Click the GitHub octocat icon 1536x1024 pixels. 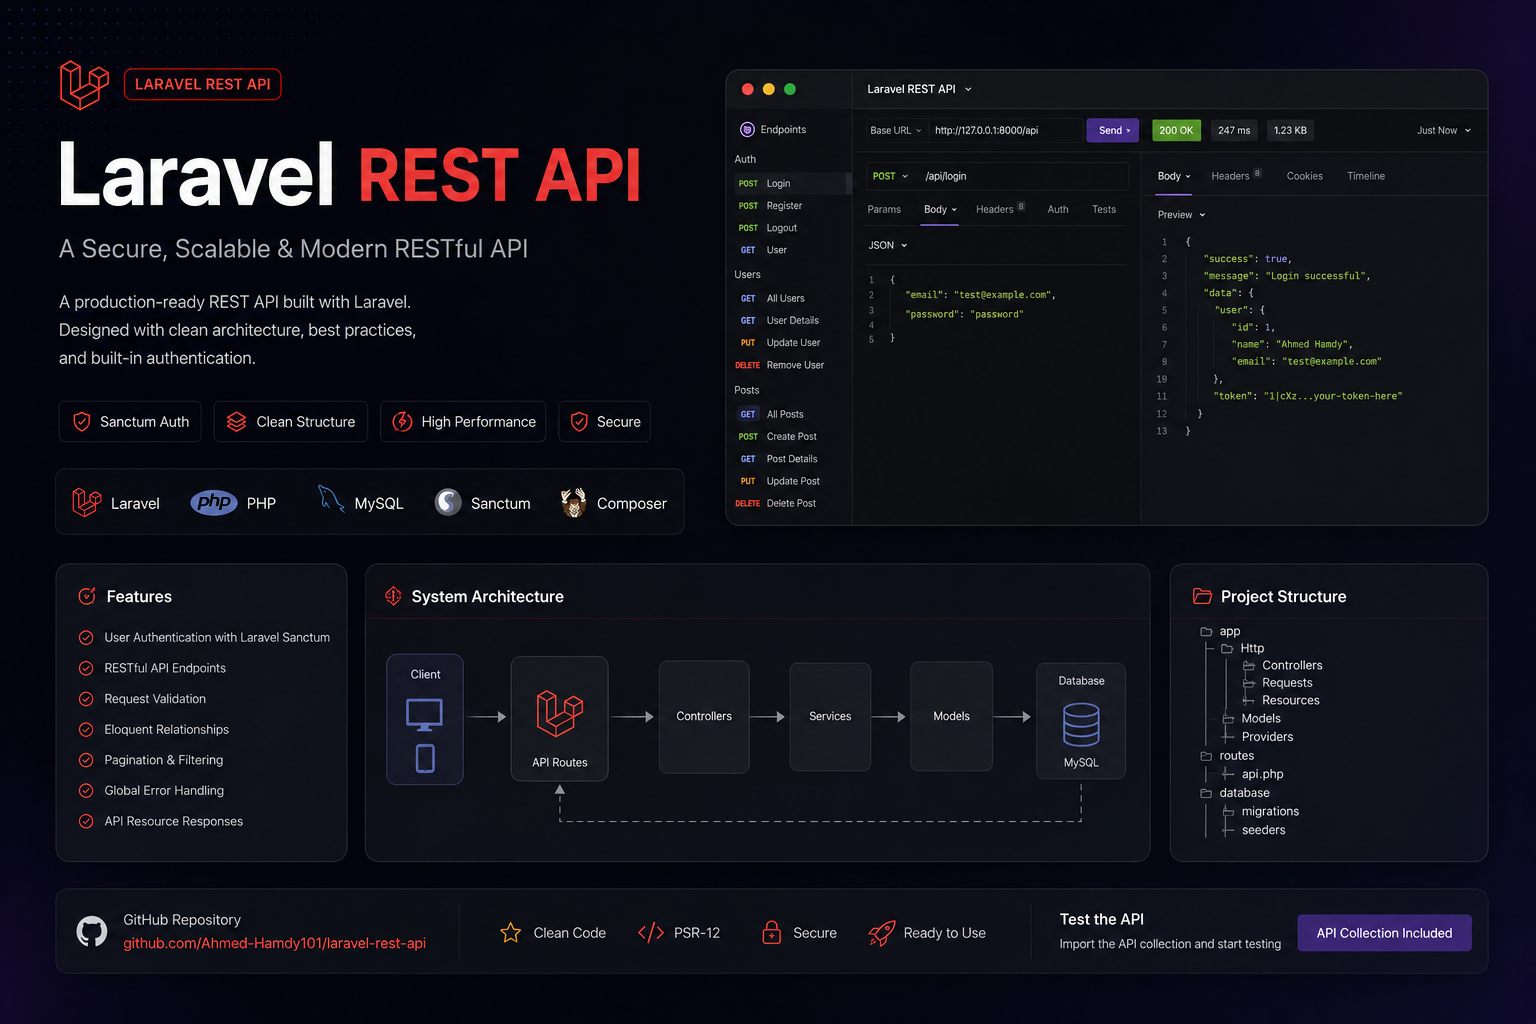pos(92,932)
